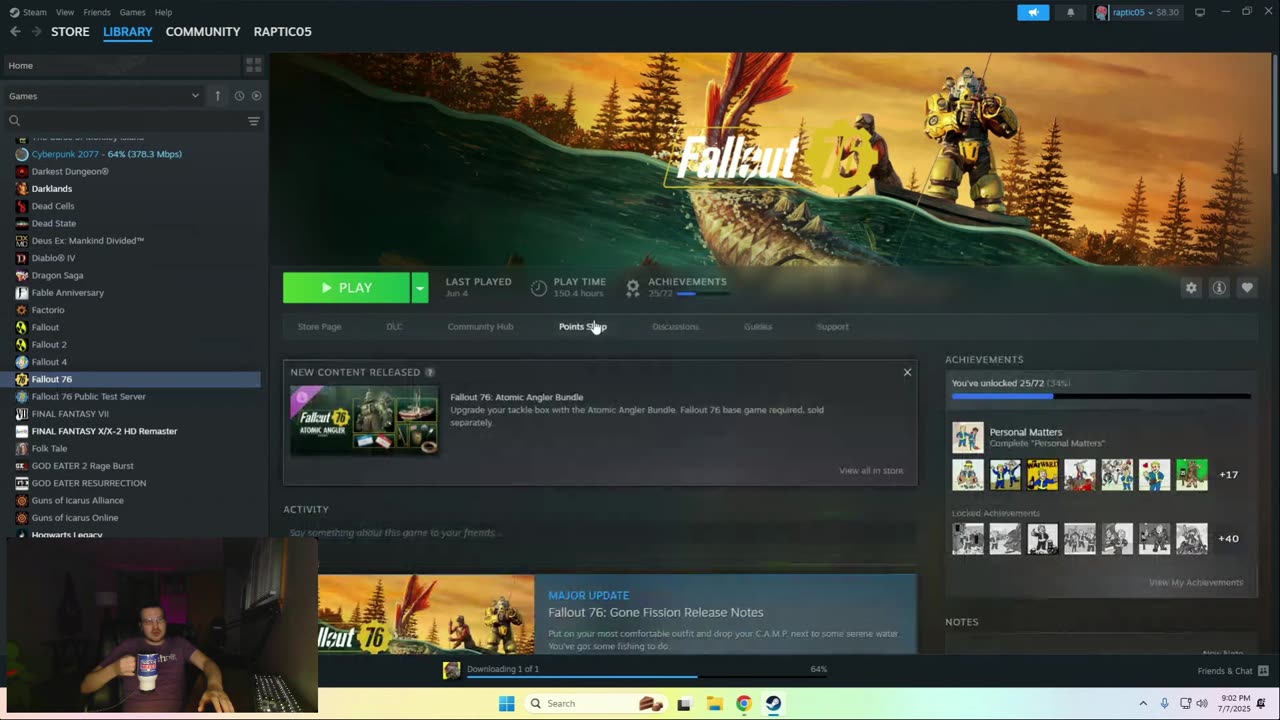Open the raptic05 account dropdown
The width and height of the screenshot is (1280, 720).
(1138, 12)
